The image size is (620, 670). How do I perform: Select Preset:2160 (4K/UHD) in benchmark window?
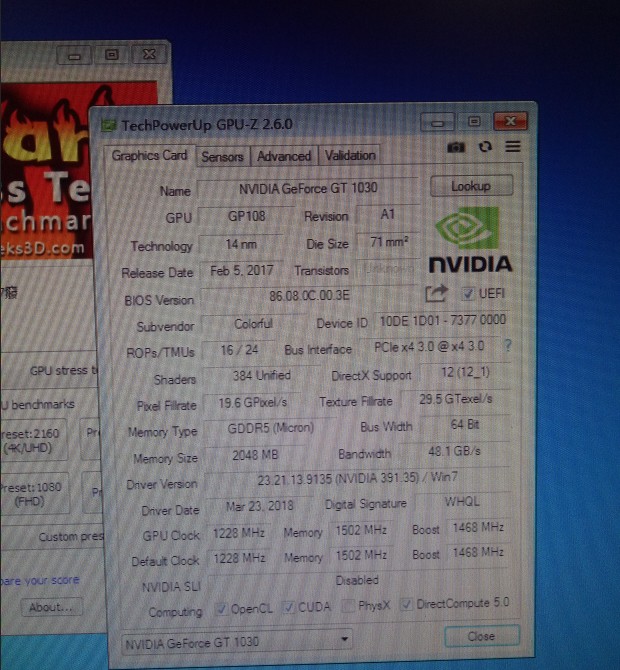32,441
